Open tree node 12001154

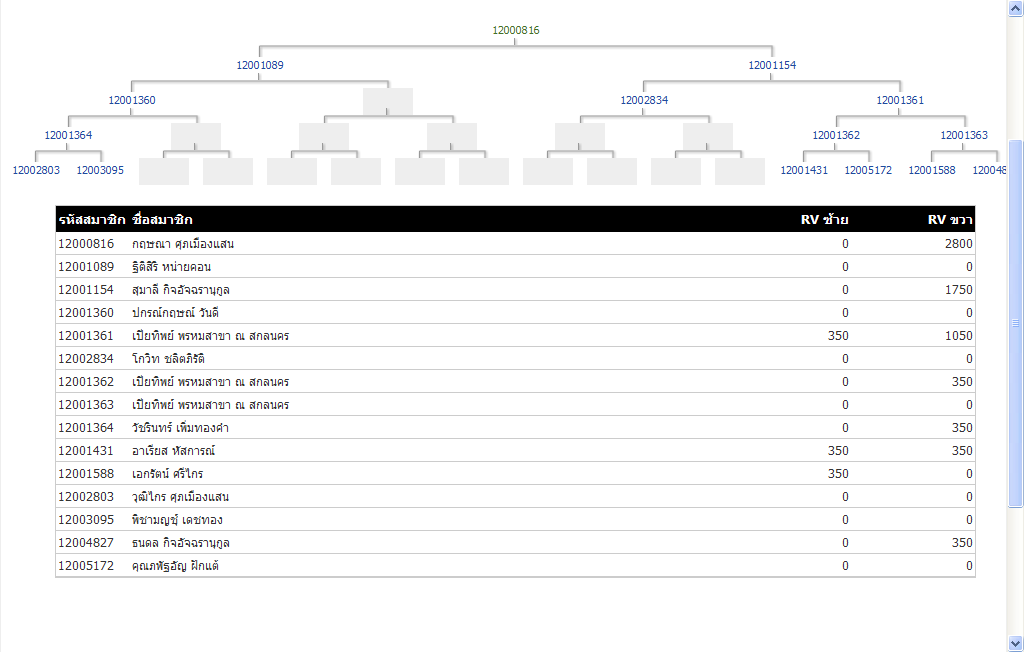pos(772,65)
